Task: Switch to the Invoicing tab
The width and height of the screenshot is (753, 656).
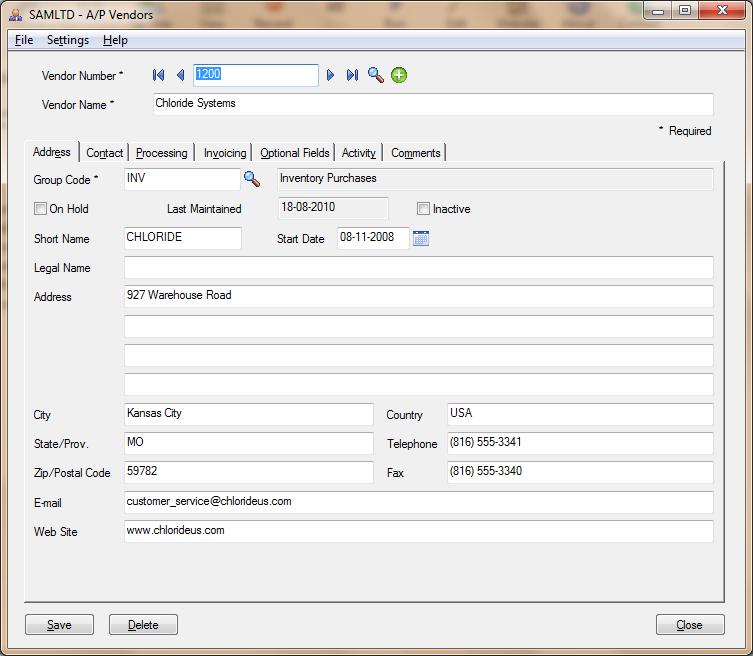Action: (x=225, y=153)
